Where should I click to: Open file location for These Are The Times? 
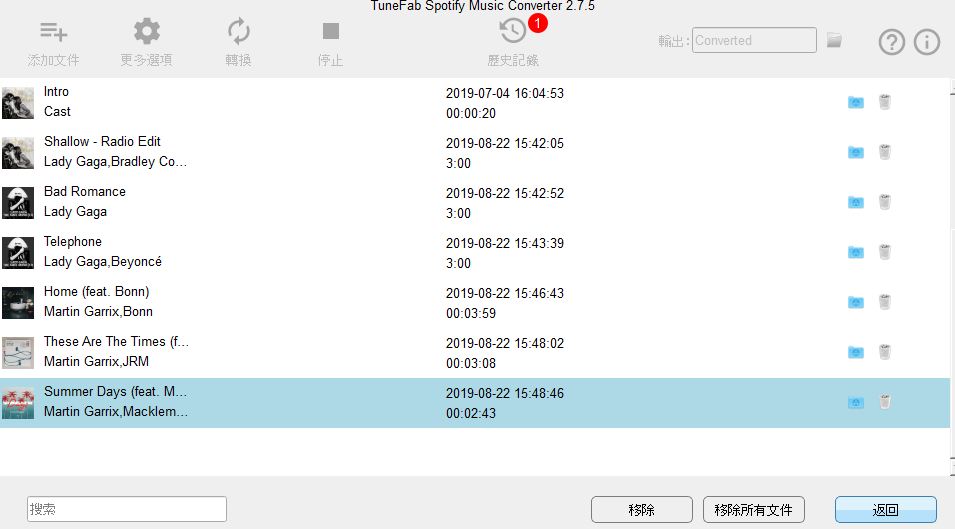[856, 352]
